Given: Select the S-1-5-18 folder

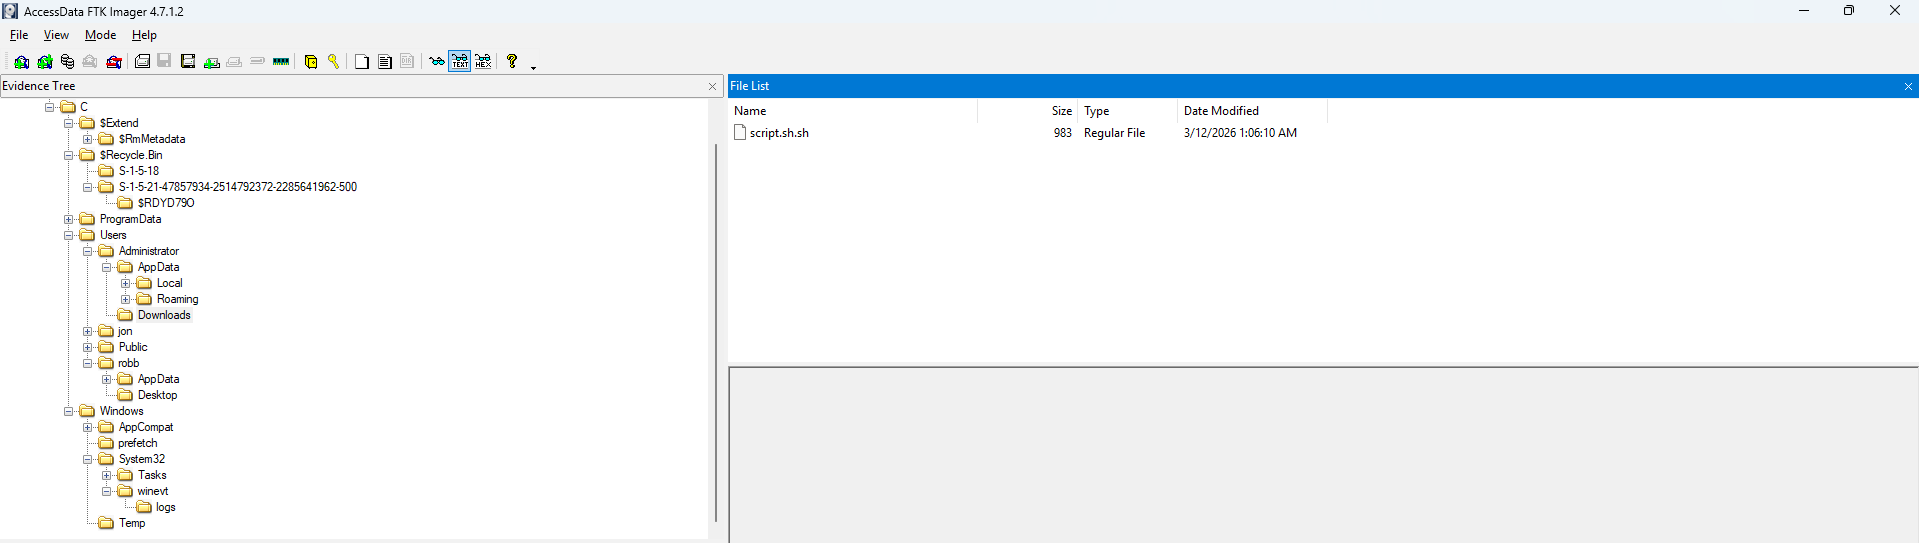Looking at the screenshot, I should [x=139, y=171].
